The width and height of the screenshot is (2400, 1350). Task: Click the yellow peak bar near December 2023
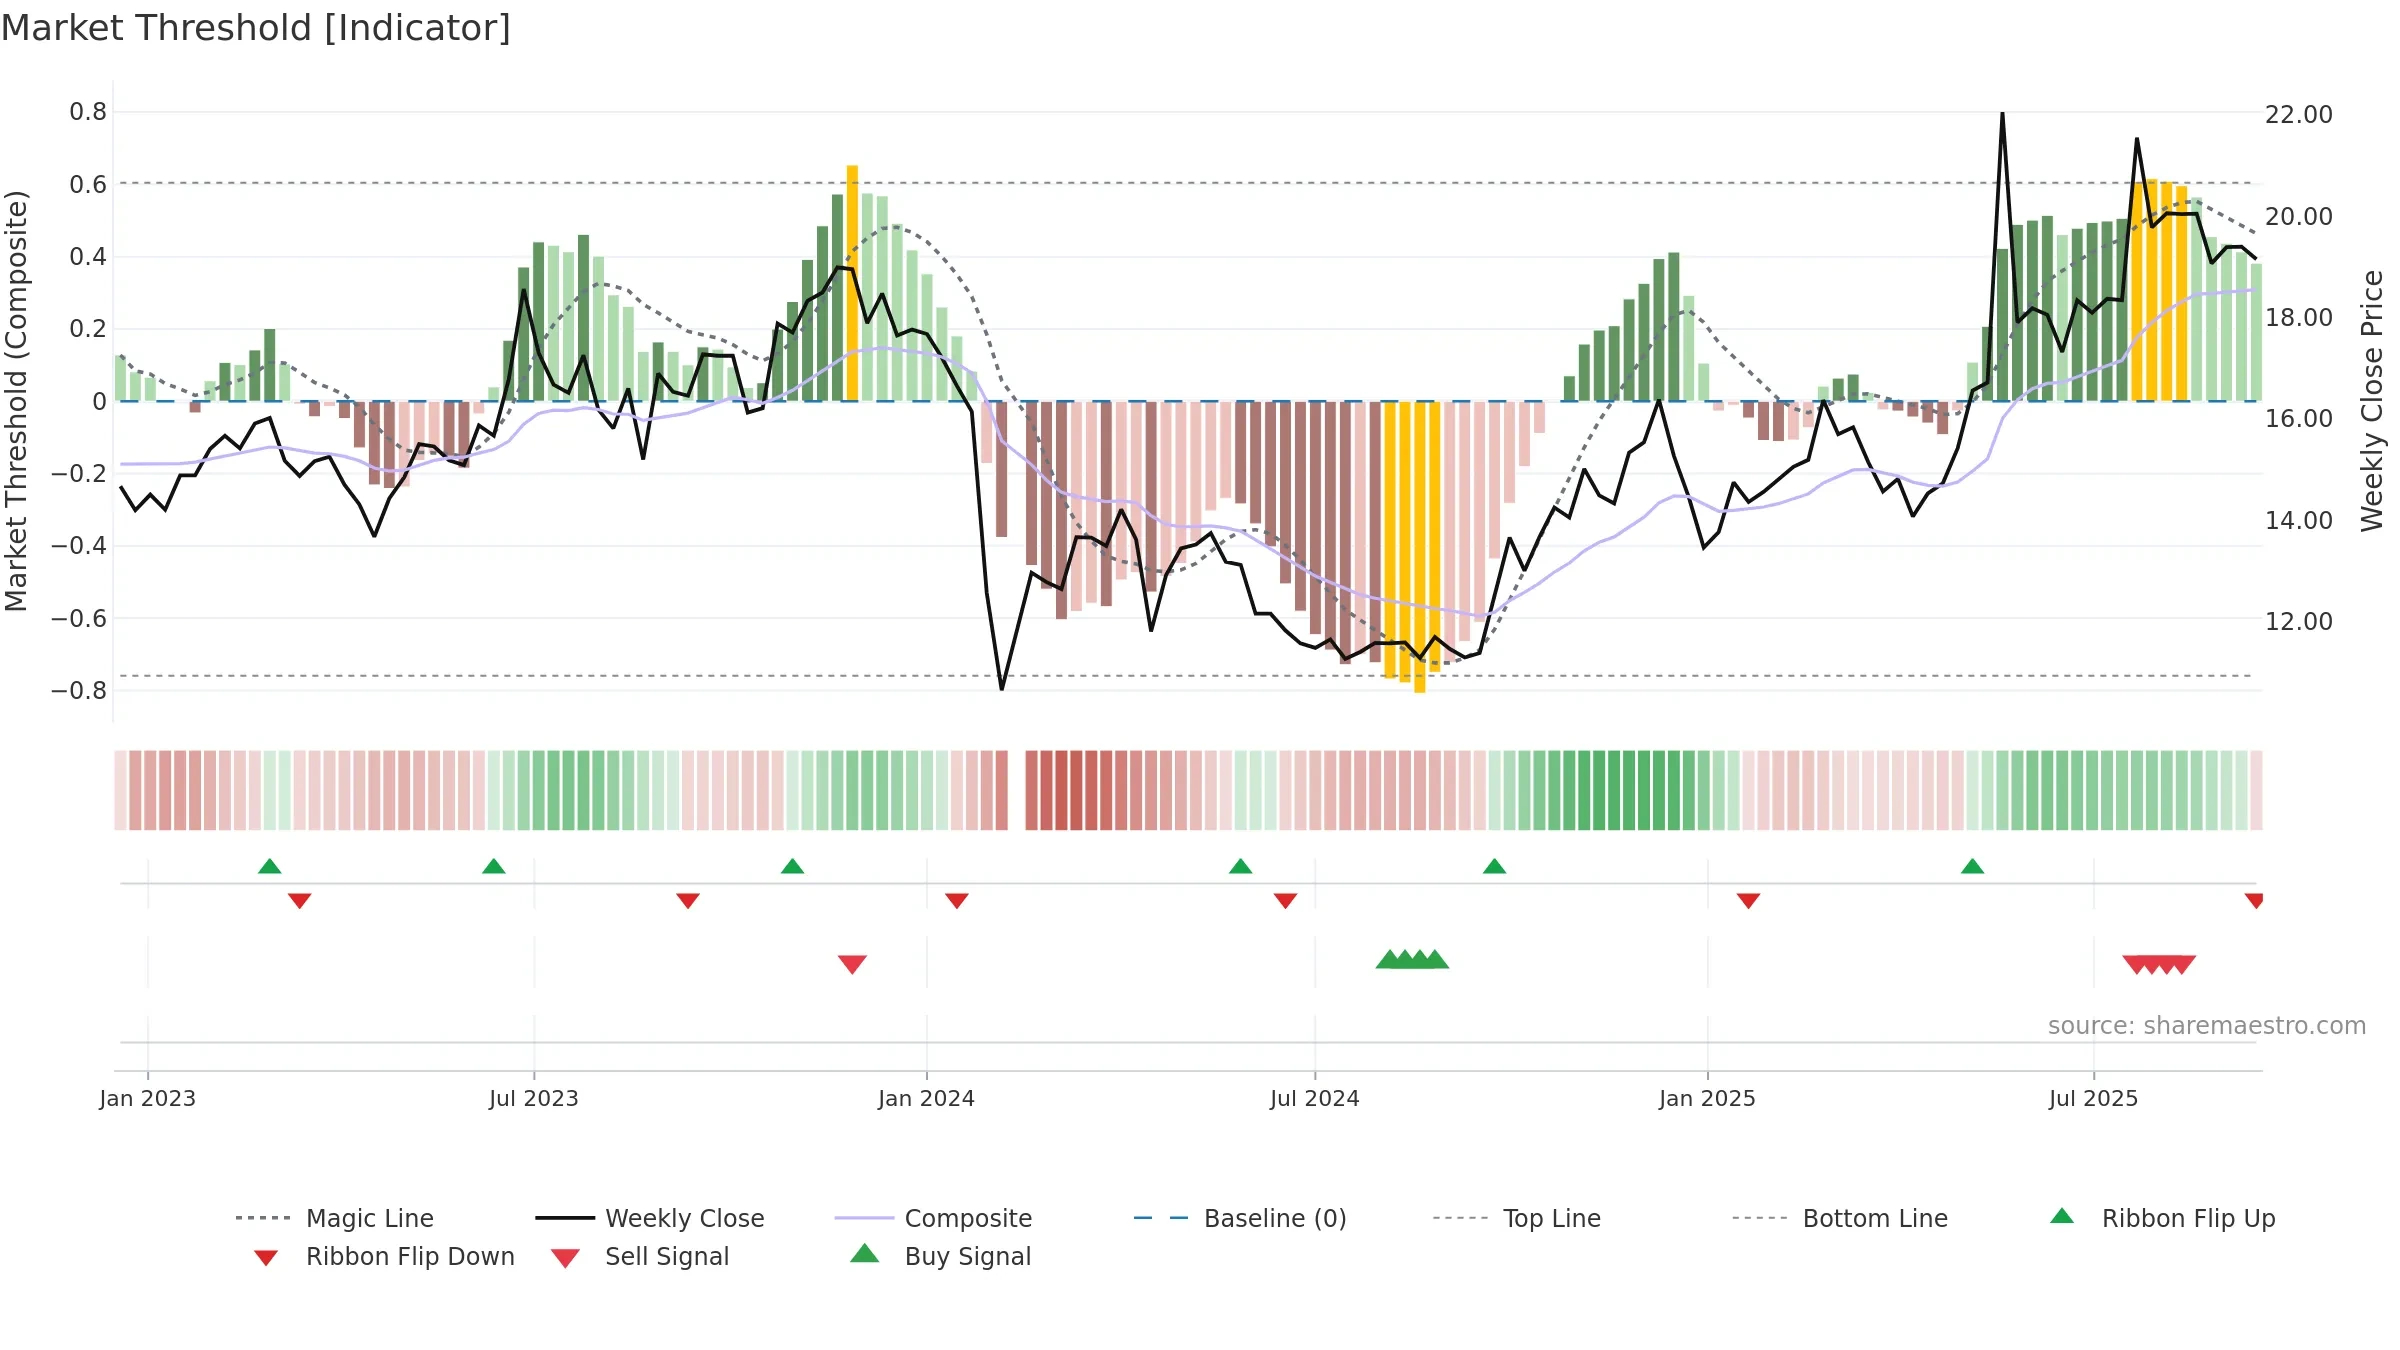852,283
